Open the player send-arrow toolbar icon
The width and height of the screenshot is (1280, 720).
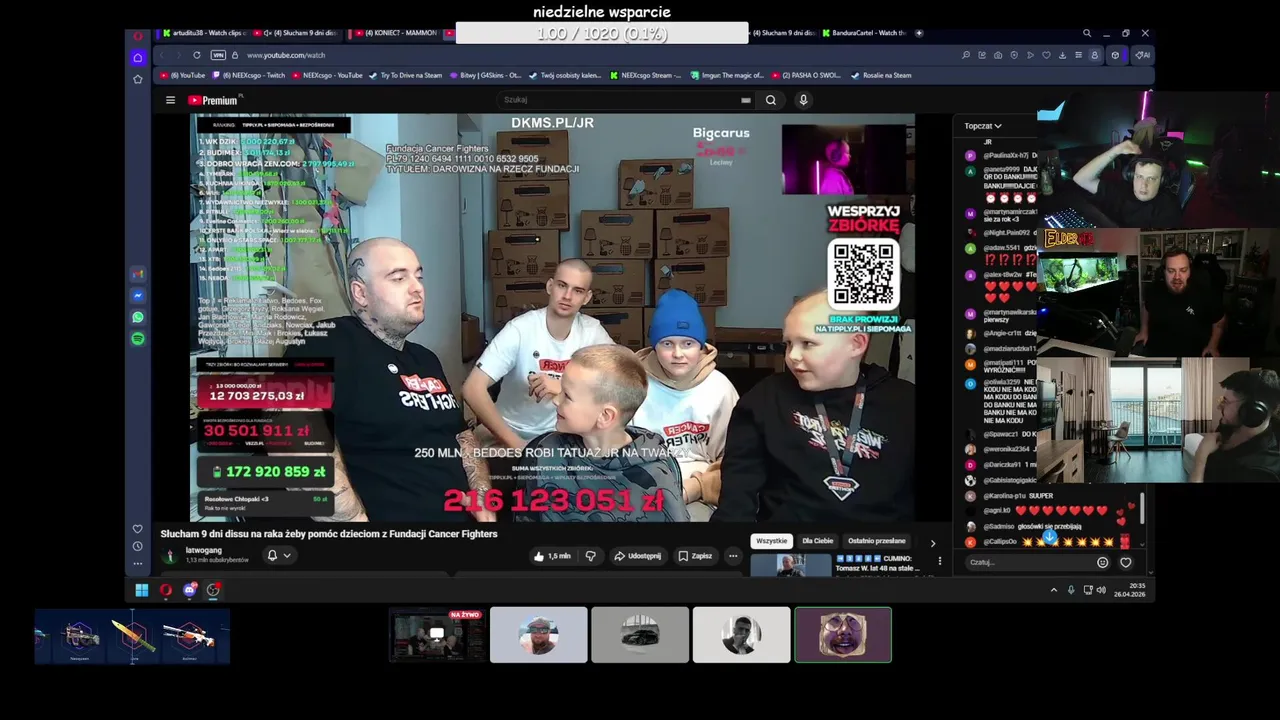(1030, 55)
